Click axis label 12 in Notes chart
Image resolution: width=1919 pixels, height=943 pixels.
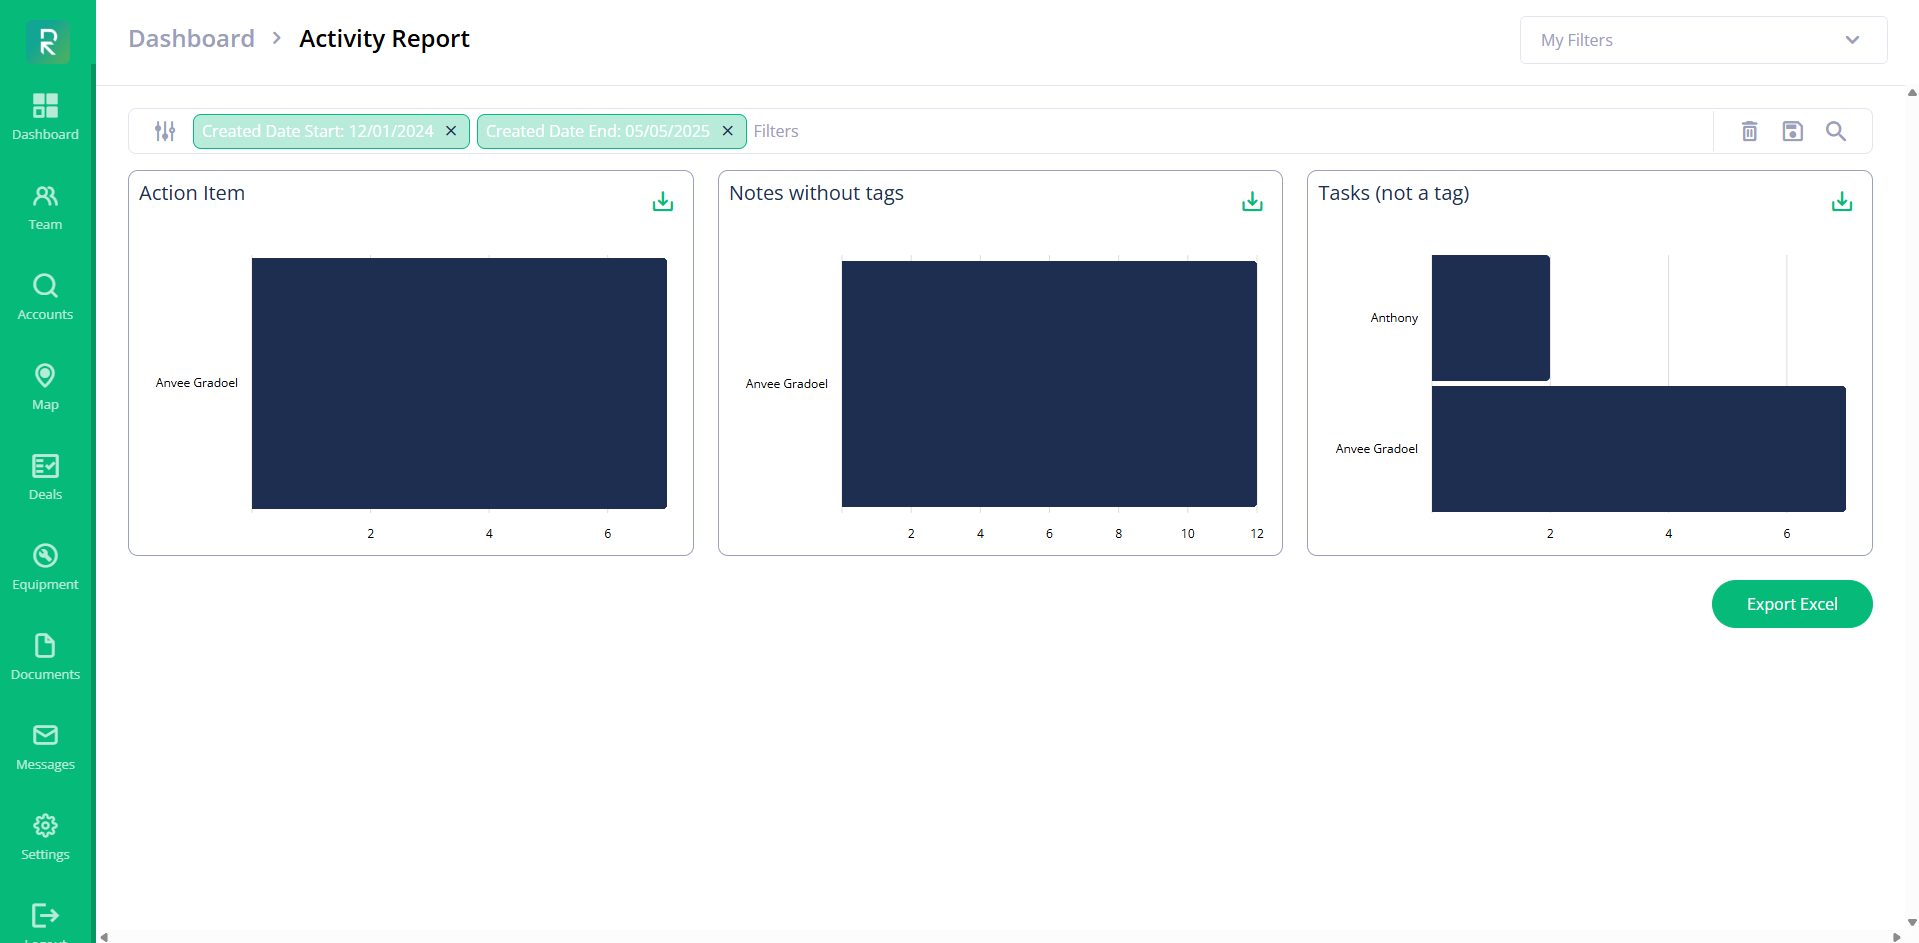tap(1257, 534)
